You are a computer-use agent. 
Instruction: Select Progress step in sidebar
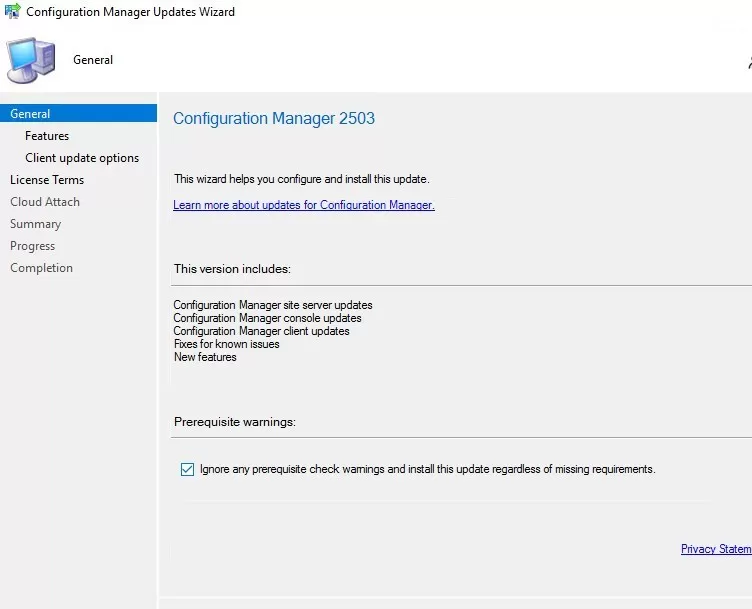coord(33,246)
